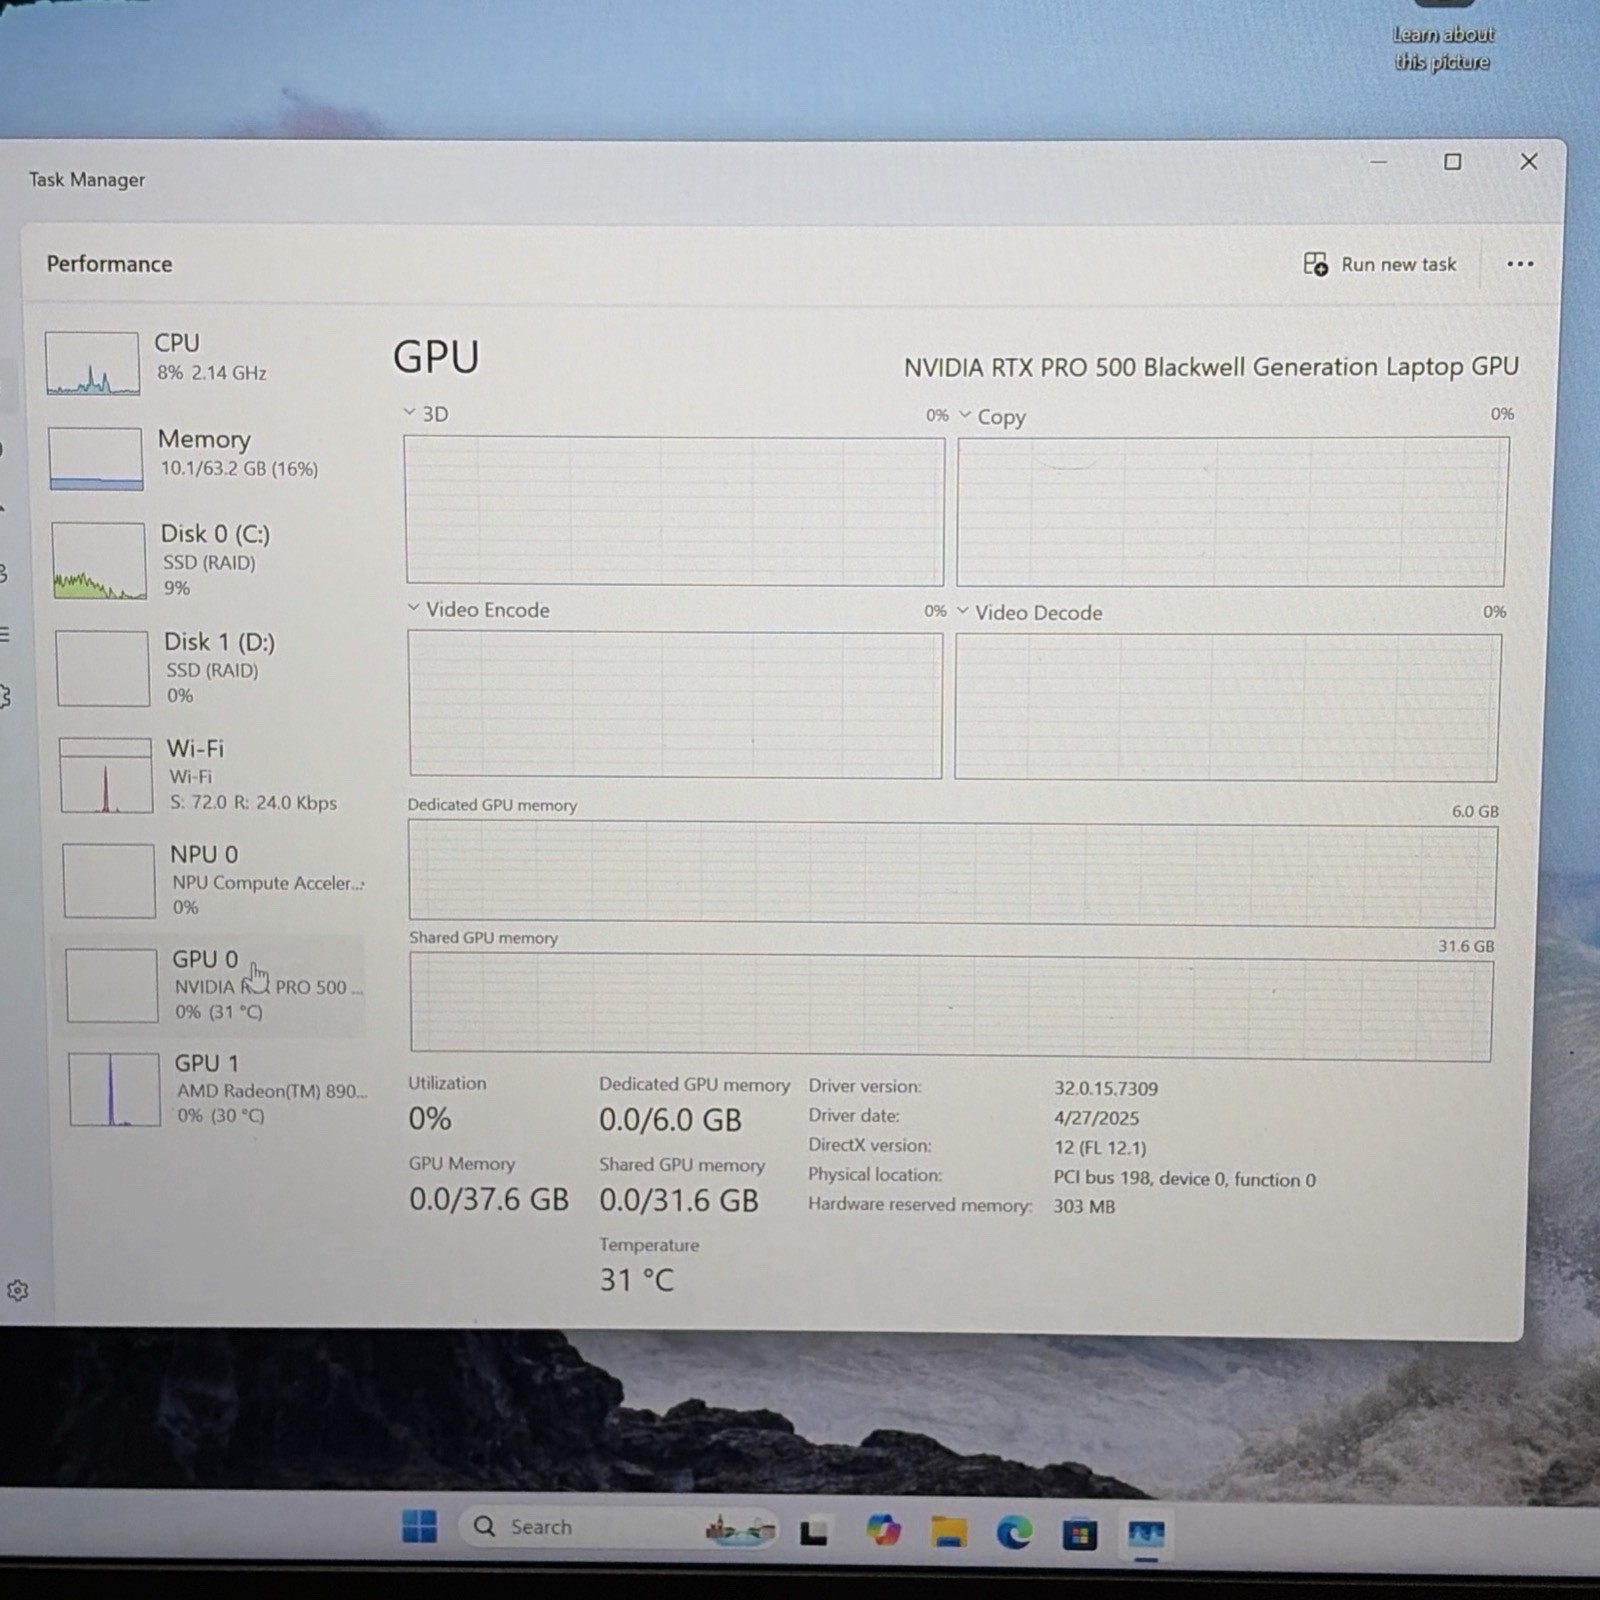Click the DirectX version 12 (FL 12.1)
Viewport: 1600px width, 1600px height.
click(1100, 1148)
